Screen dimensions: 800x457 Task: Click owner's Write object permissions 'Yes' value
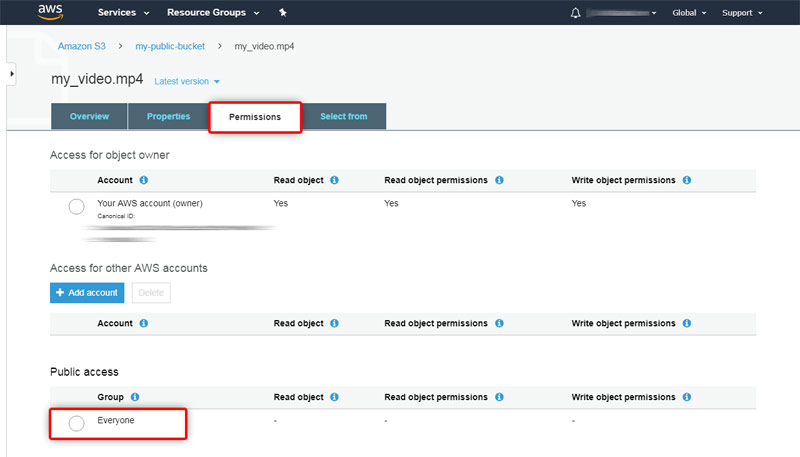click(x=579, y=203)
